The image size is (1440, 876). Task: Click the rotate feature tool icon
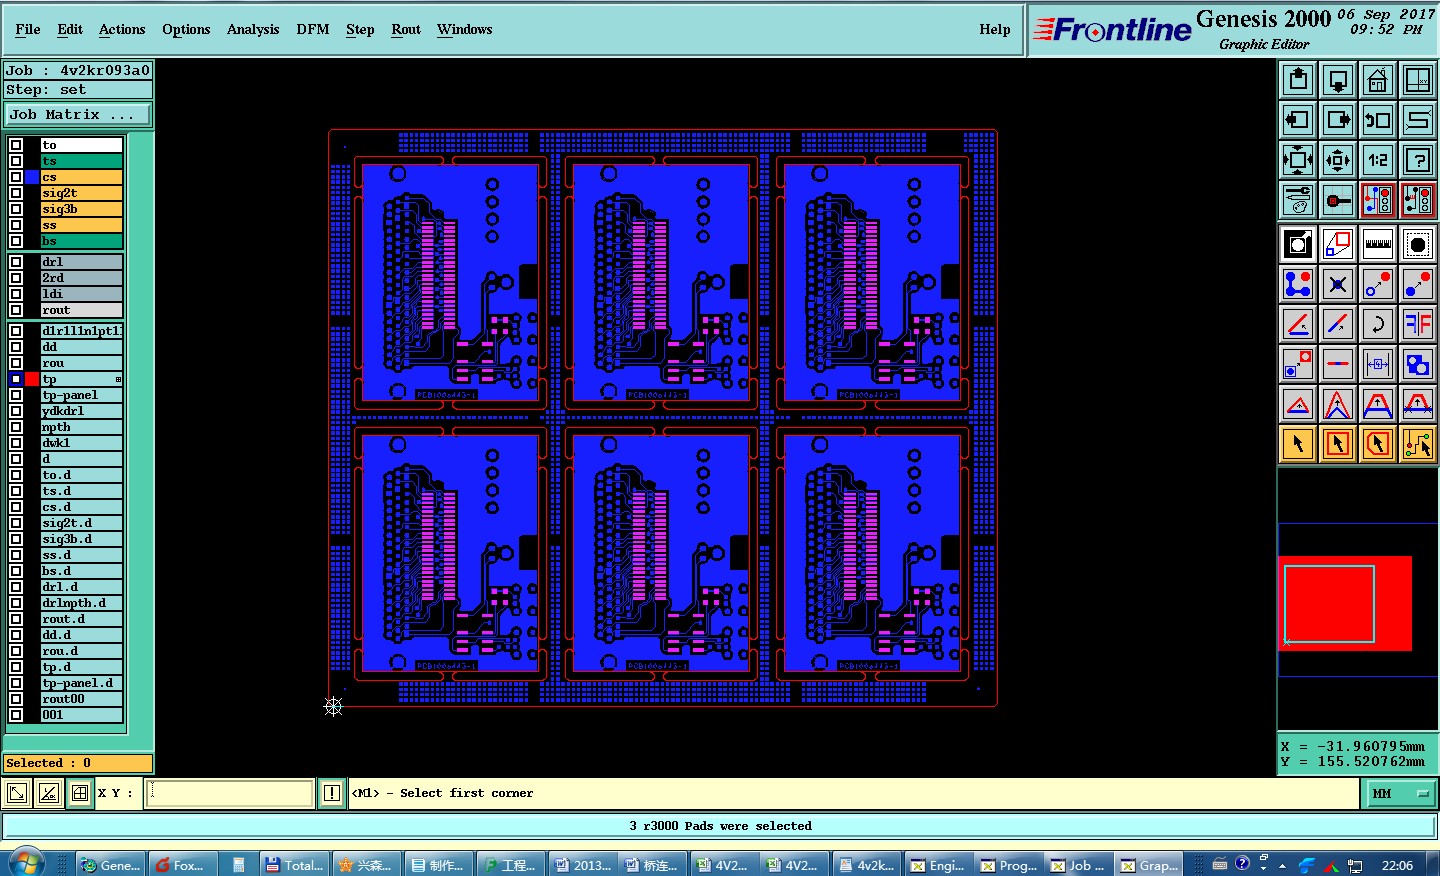[1377, 324]
